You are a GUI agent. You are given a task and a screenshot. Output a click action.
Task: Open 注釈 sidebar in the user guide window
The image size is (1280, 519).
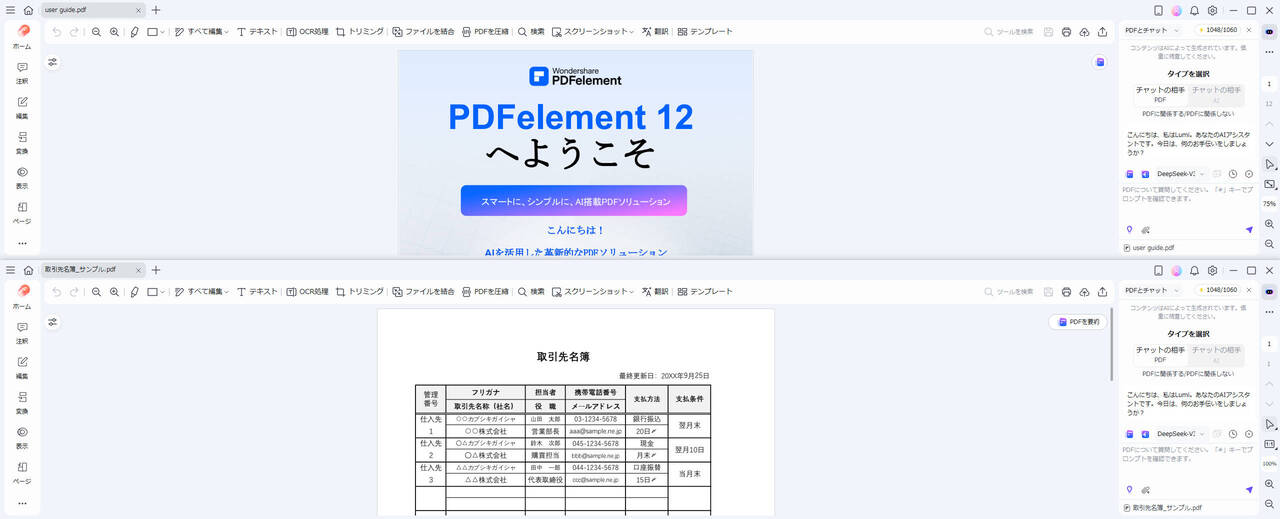pyautogui.click(x=22, y=72)
